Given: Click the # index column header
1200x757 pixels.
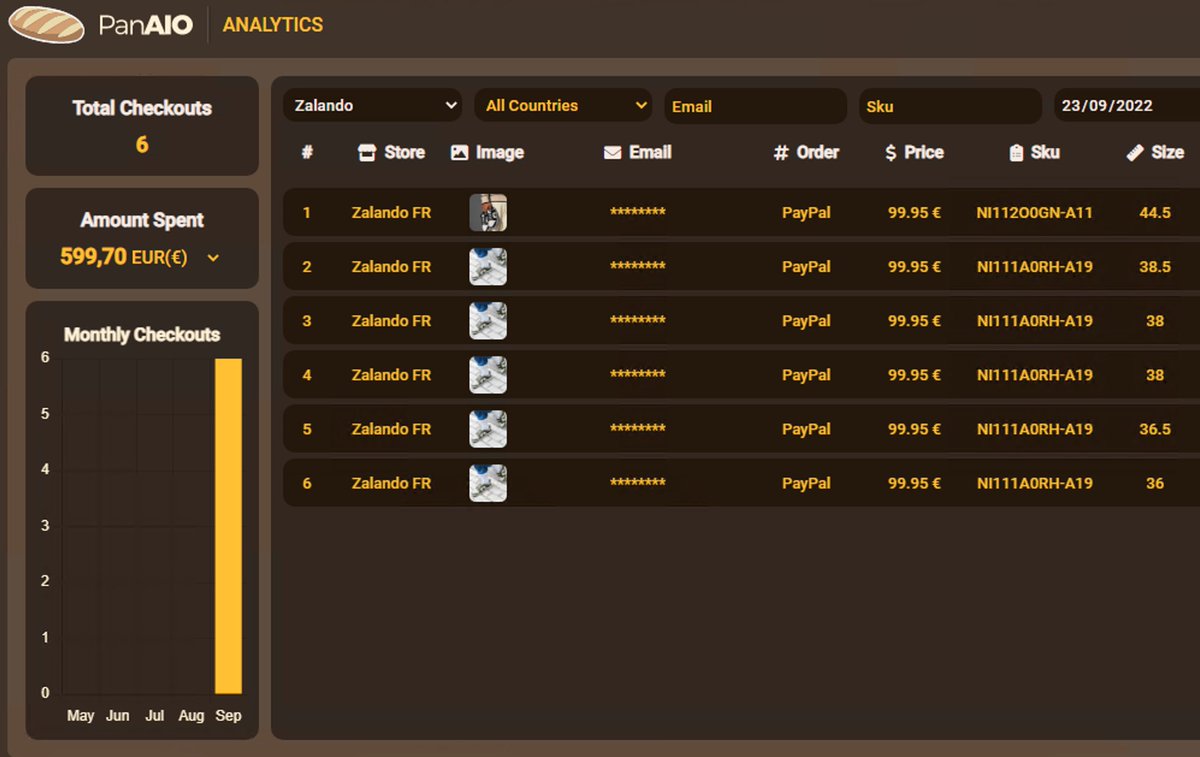Looking at the screenshot, I should click(307, 153).
